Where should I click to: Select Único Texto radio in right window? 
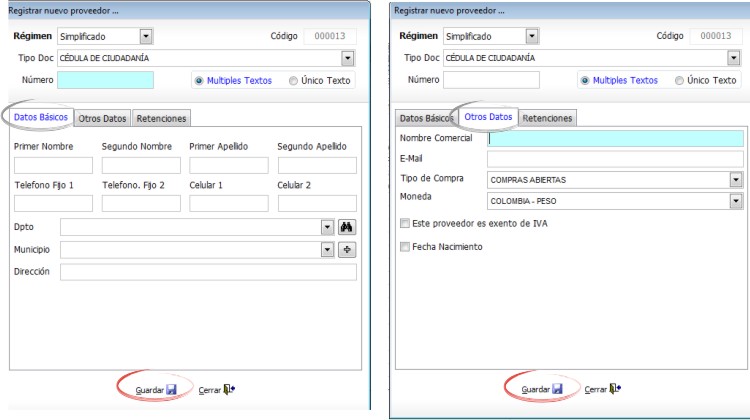(x=679, y=80)
